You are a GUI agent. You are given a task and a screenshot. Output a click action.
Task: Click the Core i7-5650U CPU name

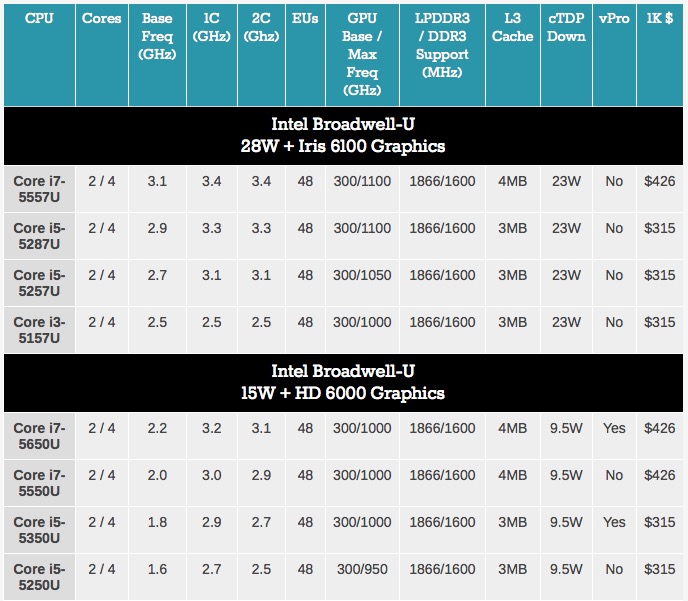(39, 437)
